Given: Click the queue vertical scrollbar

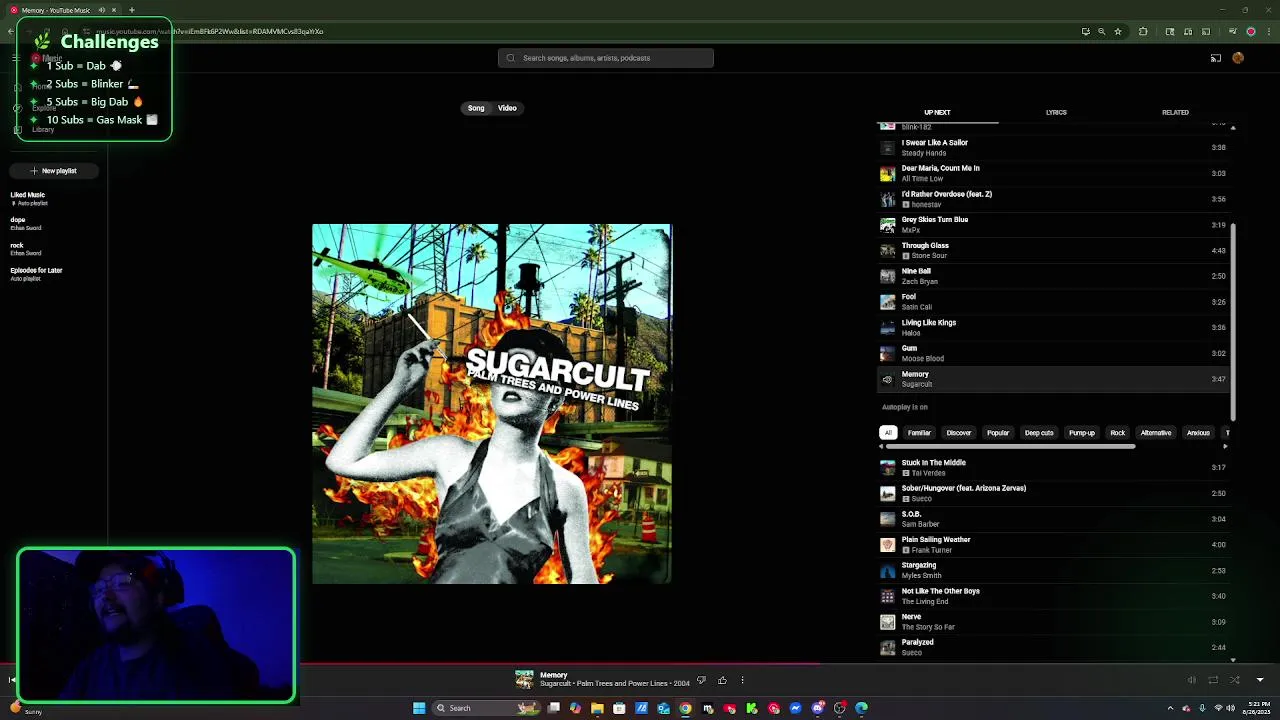Looking at the screenshot, I should (x=1233, y=320).
